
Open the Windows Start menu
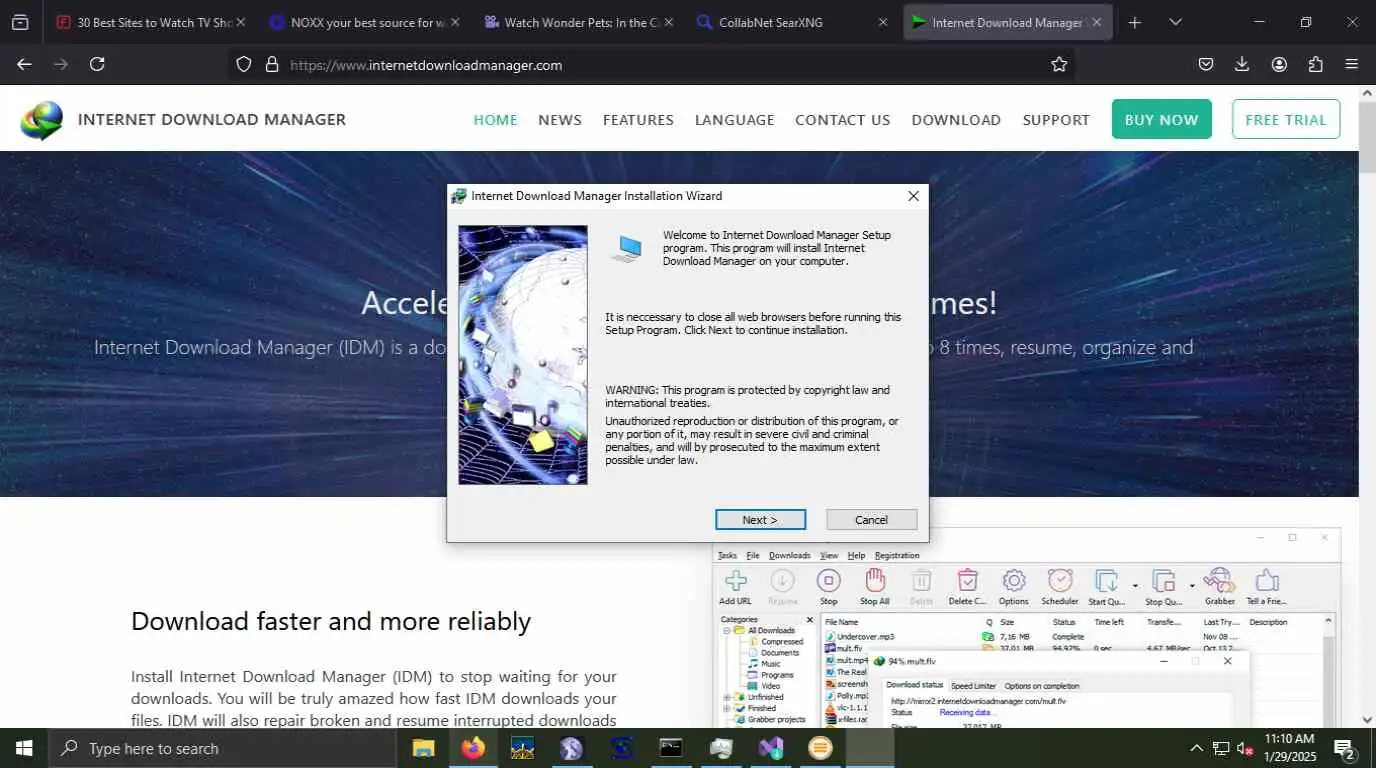coord(23,748)
